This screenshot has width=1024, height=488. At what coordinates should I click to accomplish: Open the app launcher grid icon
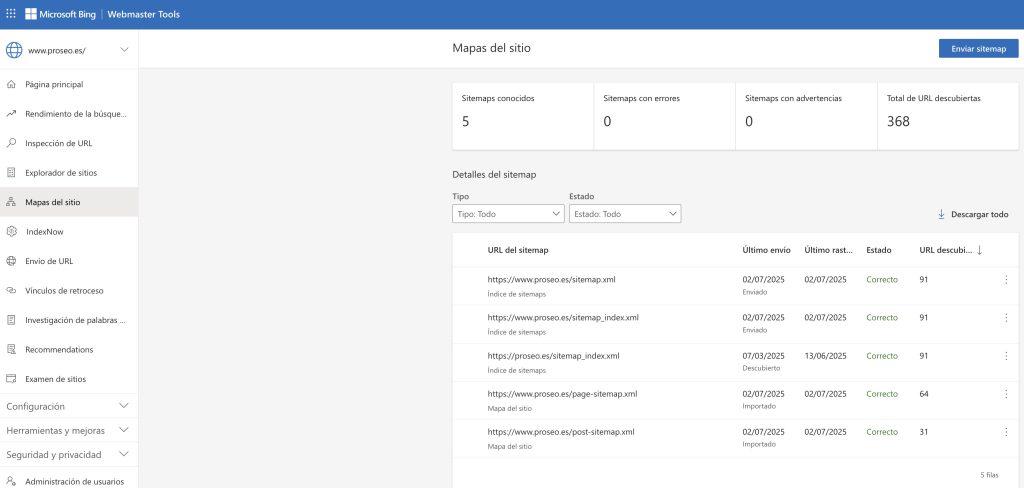pyautogui.click(x=11, y=14)
